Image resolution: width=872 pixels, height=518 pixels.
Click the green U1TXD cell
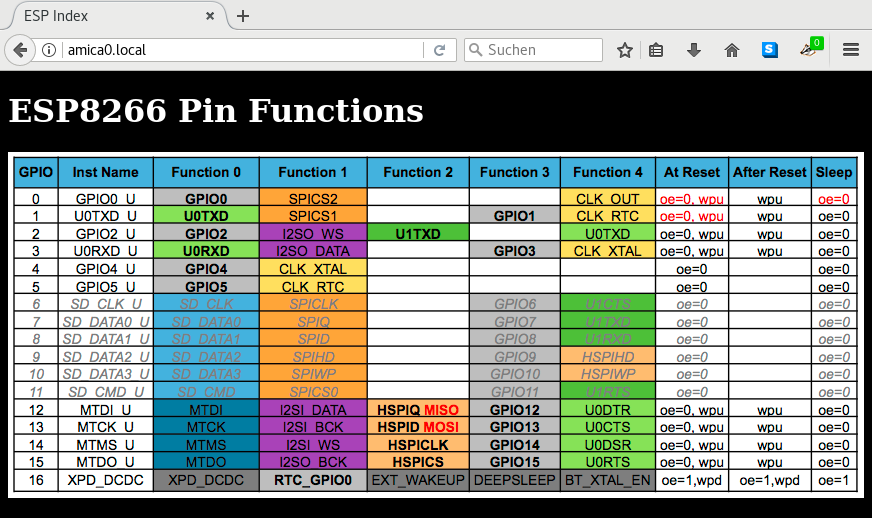pos(417,233)
